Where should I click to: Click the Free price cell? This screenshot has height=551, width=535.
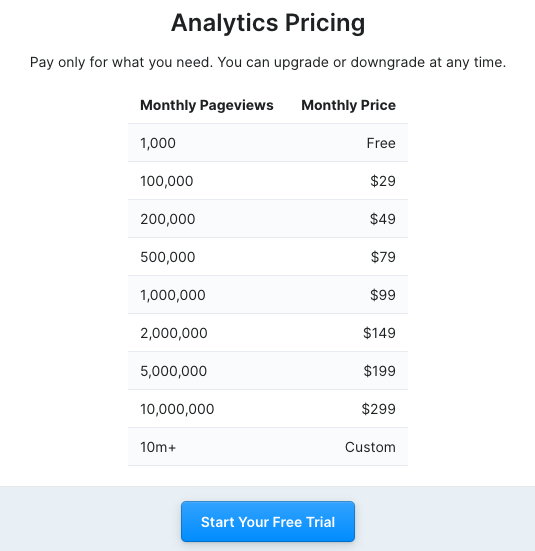(x=347, y=143)
